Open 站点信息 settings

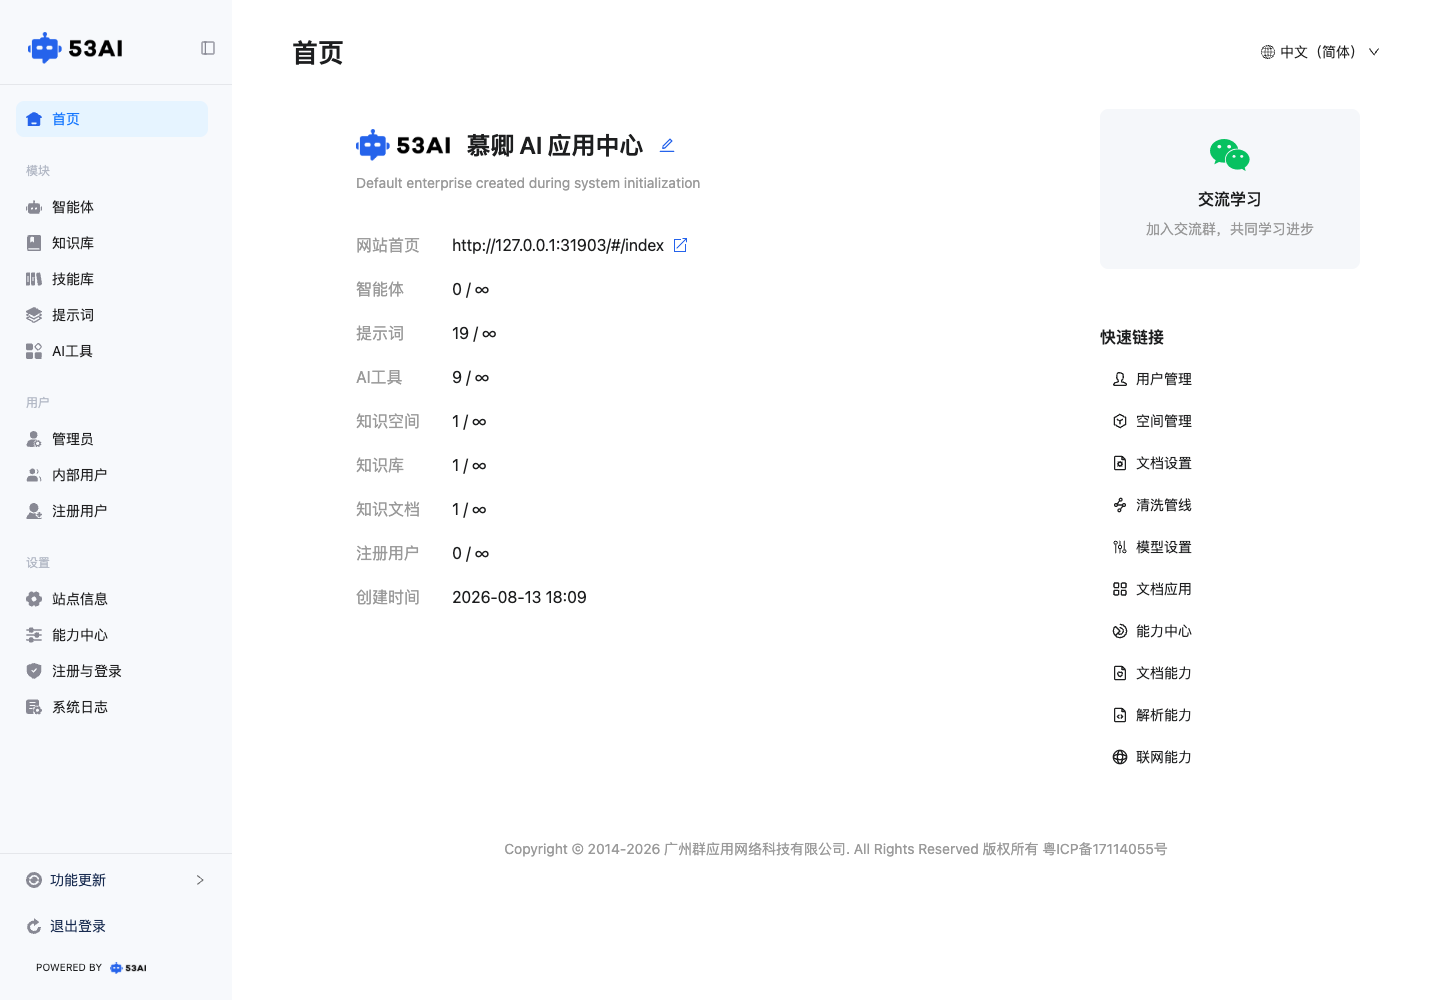[x=112, y=599]
